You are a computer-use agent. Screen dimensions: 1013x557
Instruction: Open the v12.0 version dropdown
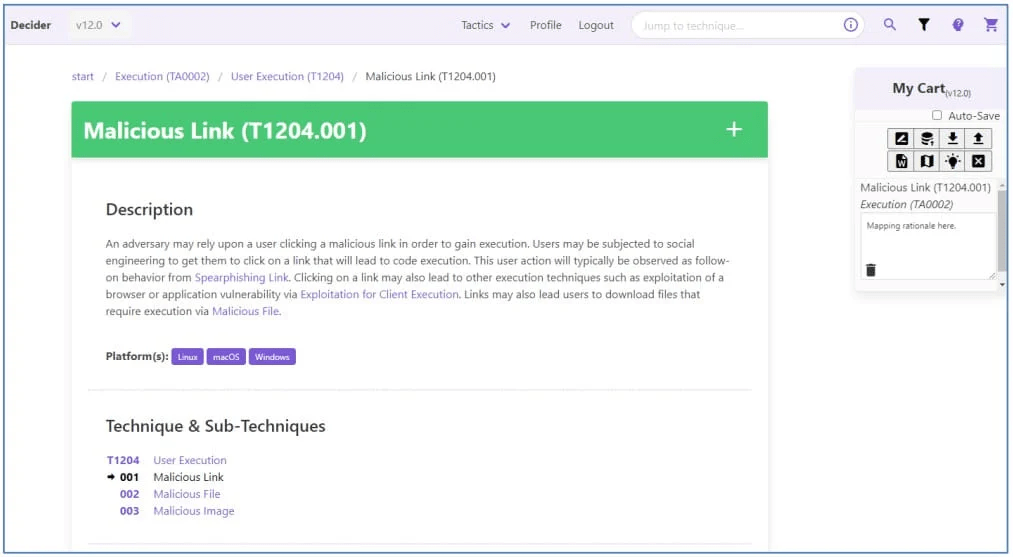pos(98,25)
